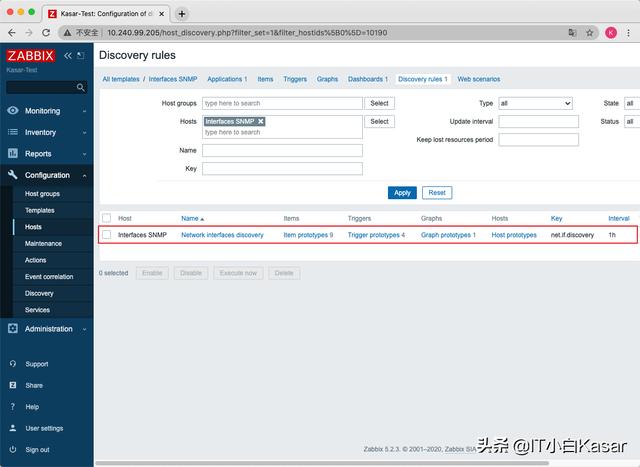640x467 pixels.
Task: Click the Name filter input field
Action: [282, 150]
